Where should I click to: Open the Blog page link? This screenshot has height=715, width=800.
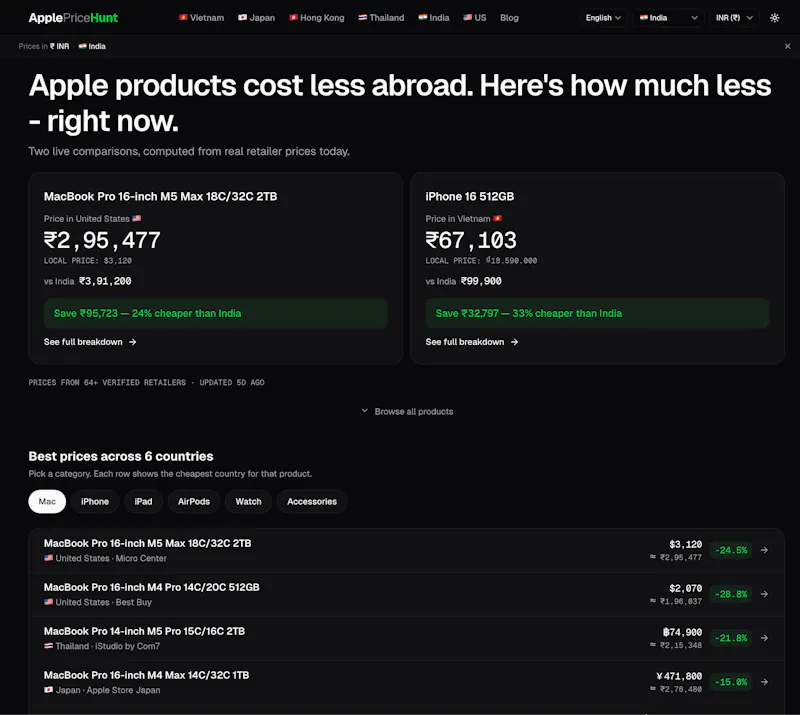coord(509,18)
